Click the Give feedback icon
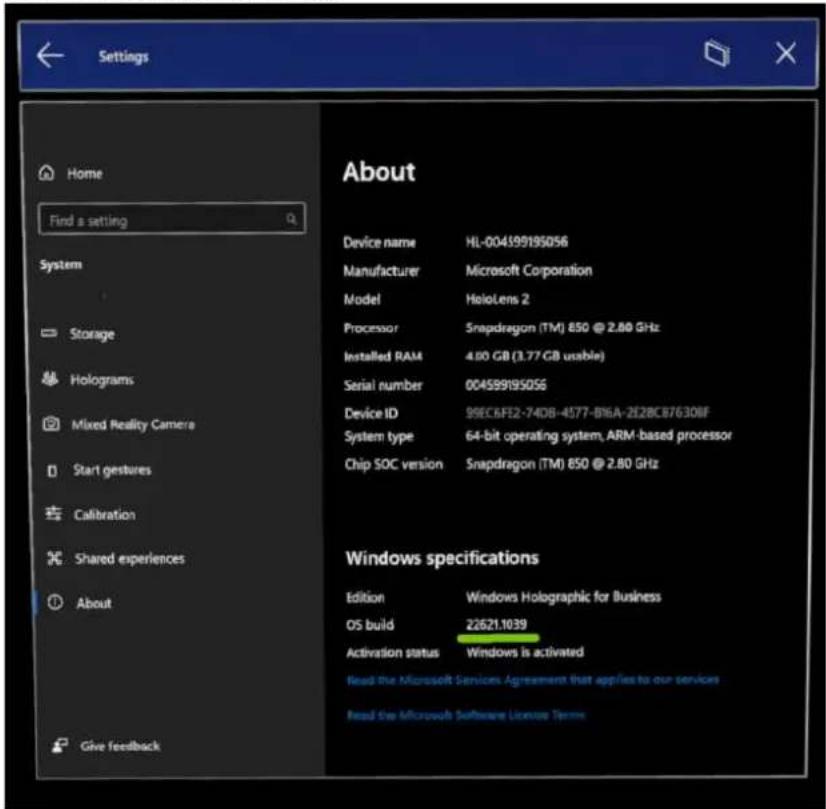 pyautogui.click(x=60, y=745)
